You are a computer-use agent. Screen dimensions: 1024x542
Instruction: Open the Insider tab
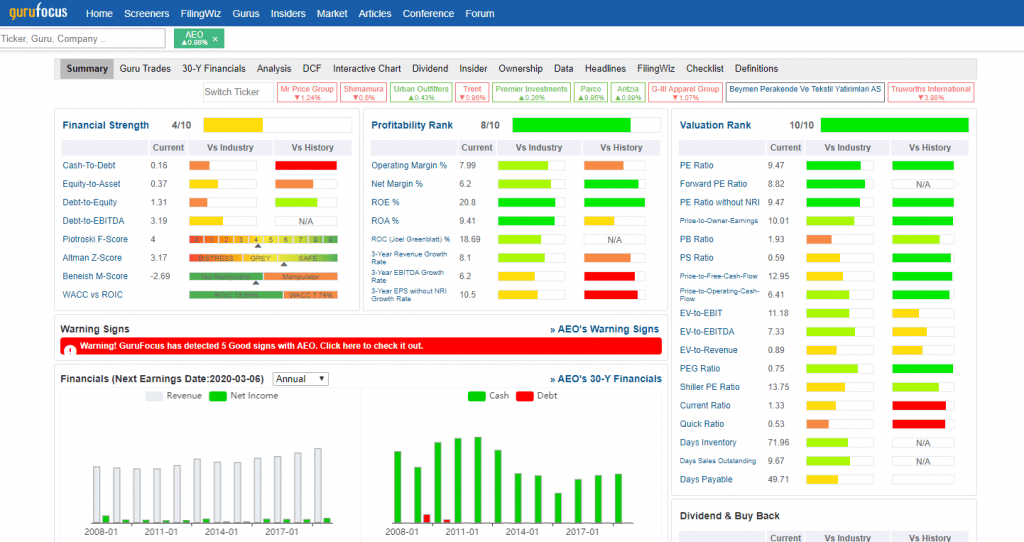(473, 69)
